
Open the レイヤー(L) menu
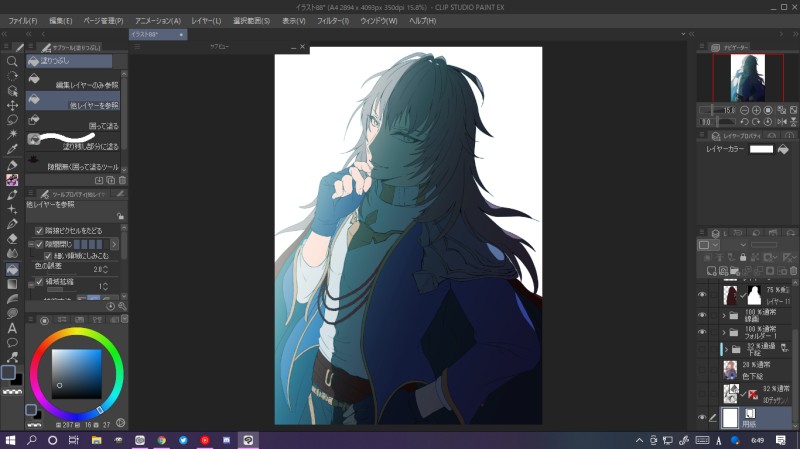206,21
